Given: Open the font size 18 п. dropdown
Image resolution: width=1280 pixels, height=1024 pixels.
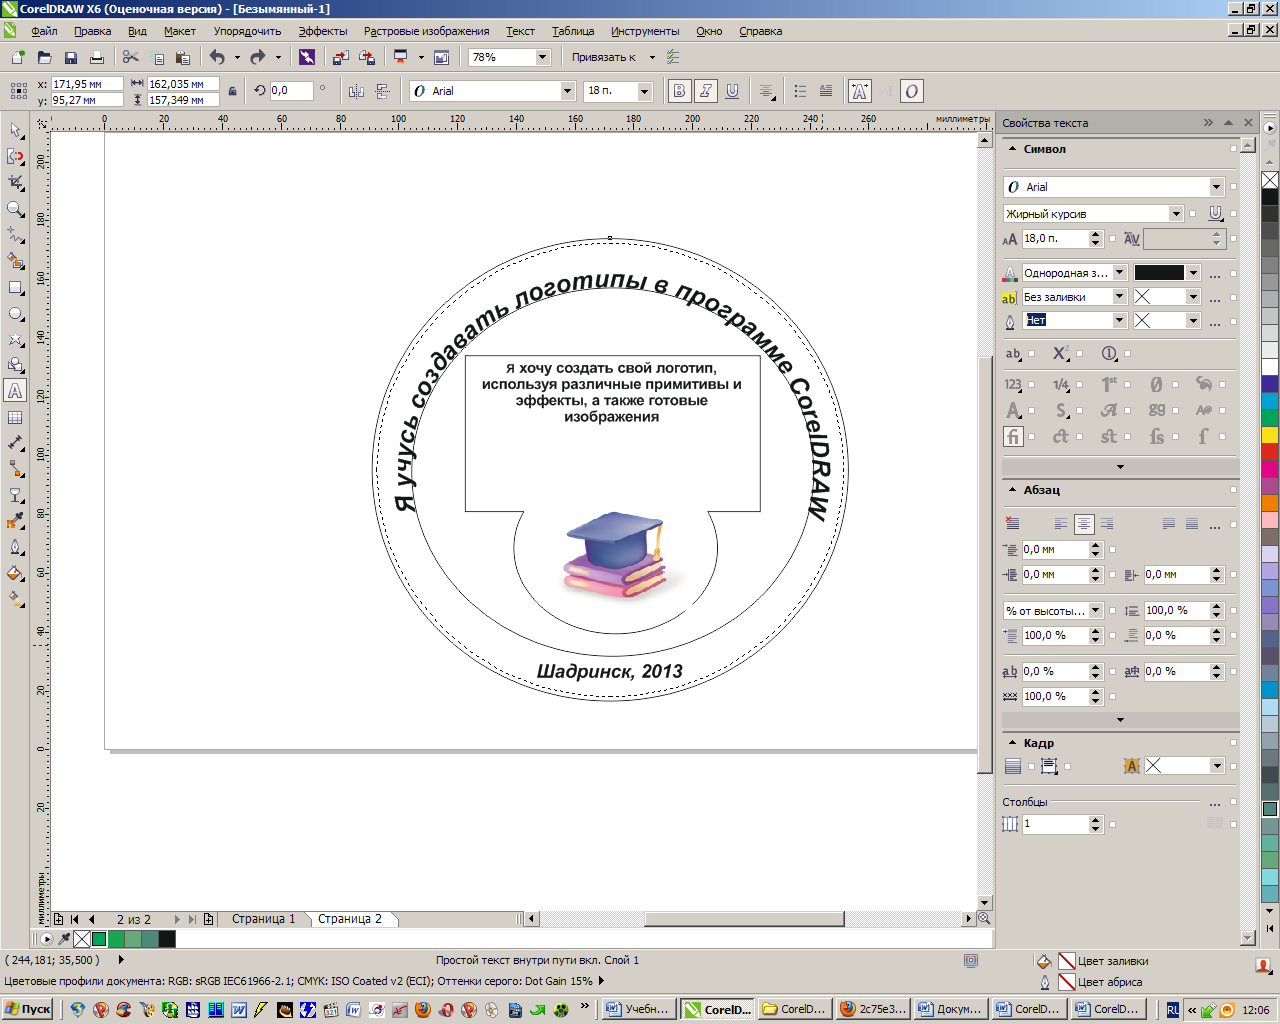Looking at the screenshot, I should pyautogui.click(x=644, y=91).
